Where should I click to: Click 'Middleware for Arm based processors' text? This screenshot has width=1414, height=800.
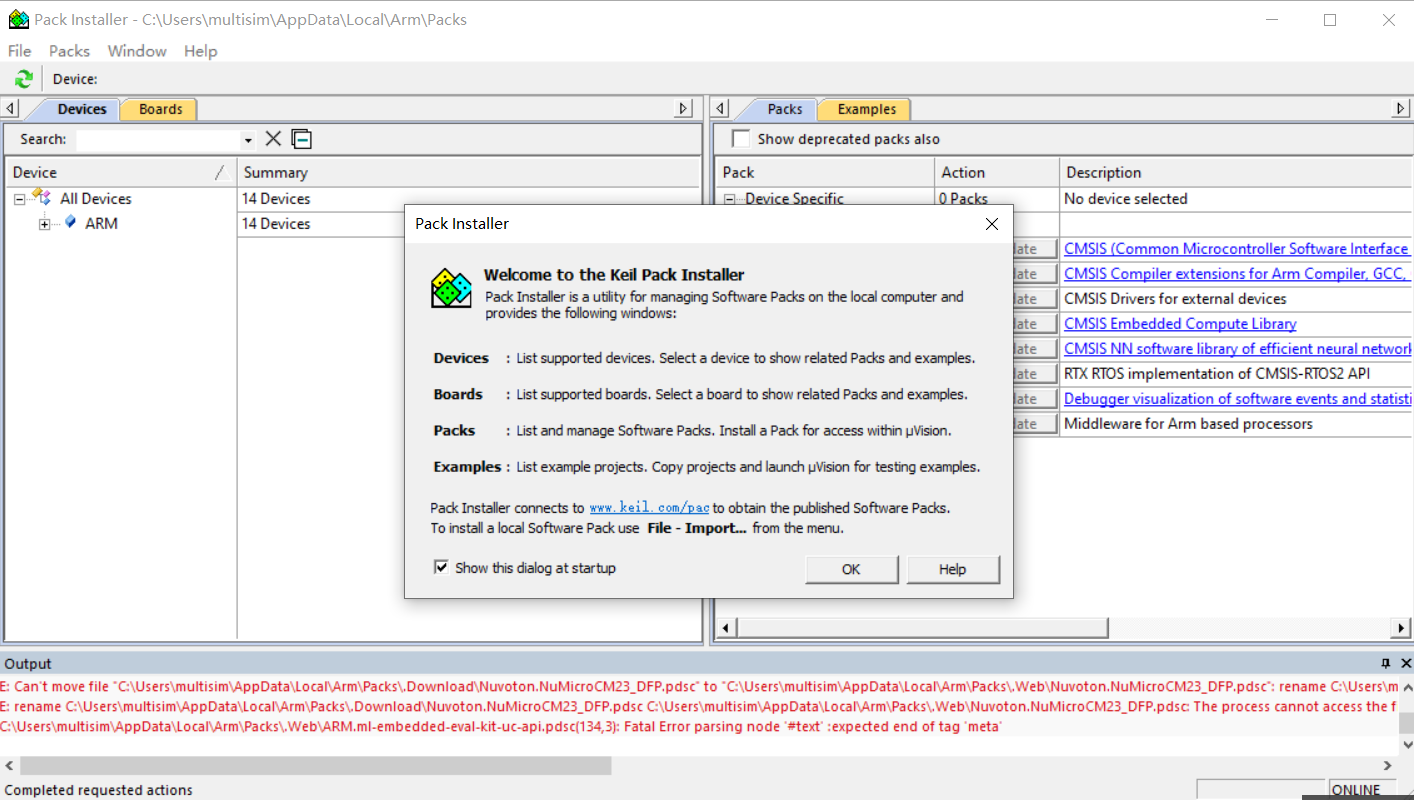pyautogui.click(x=1188, y=423)
